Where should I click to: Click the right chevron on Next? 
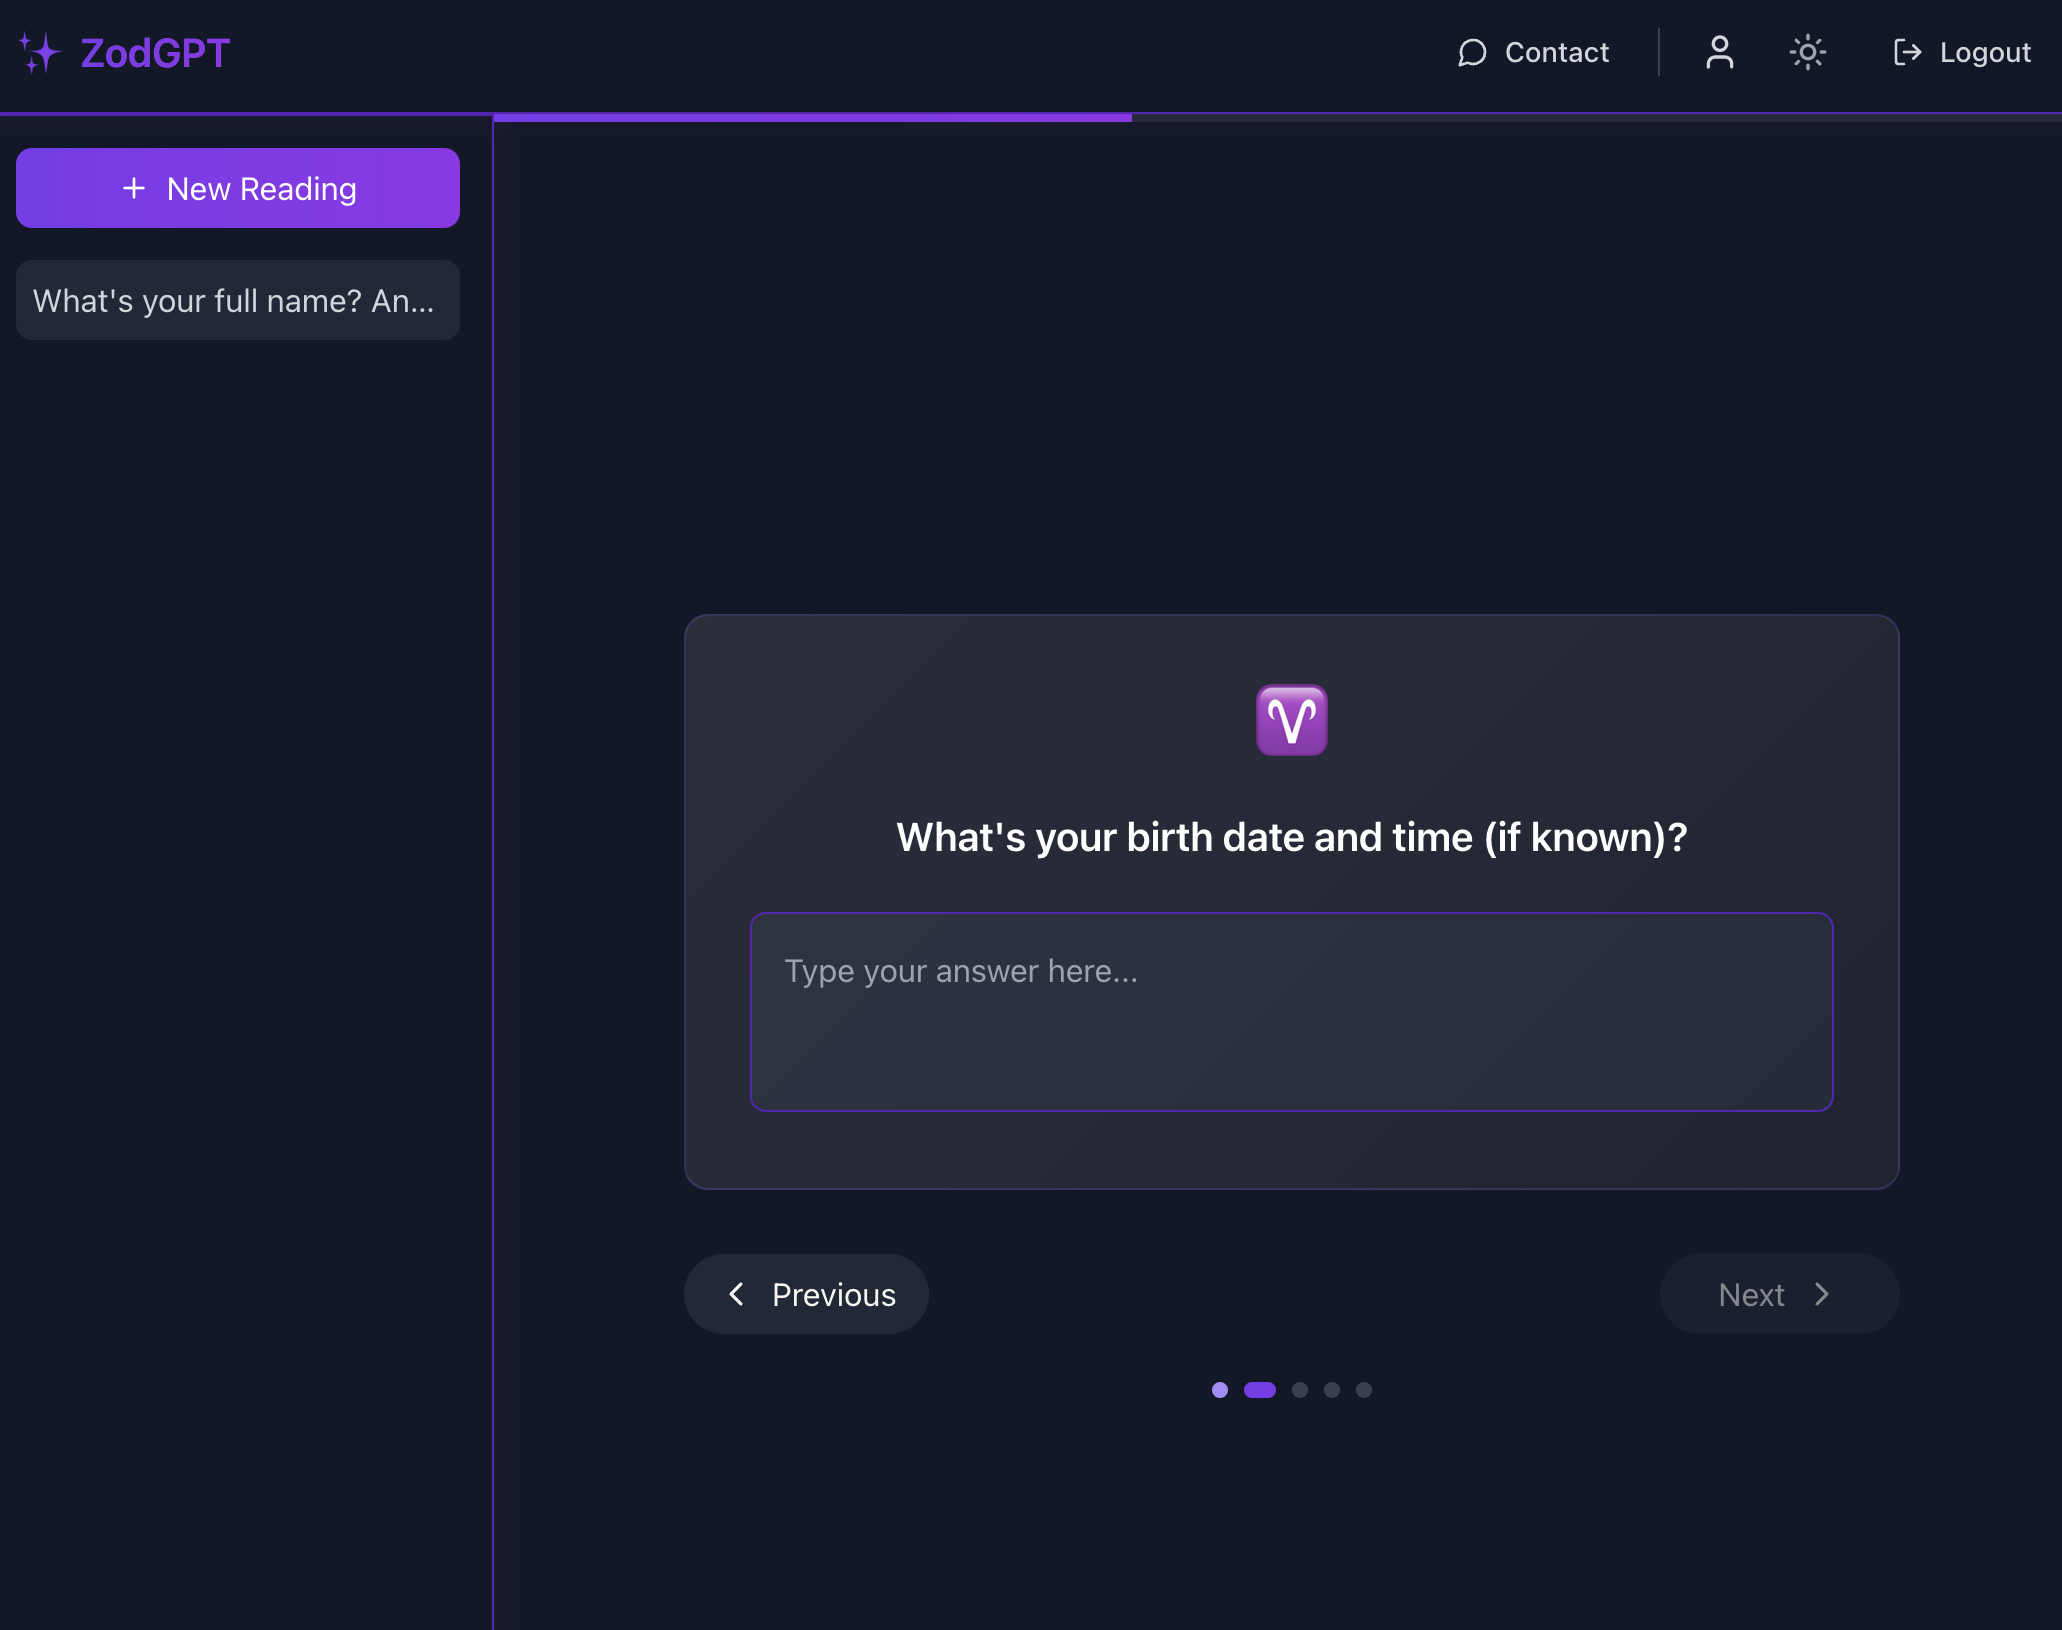tap(1822, 1294)
